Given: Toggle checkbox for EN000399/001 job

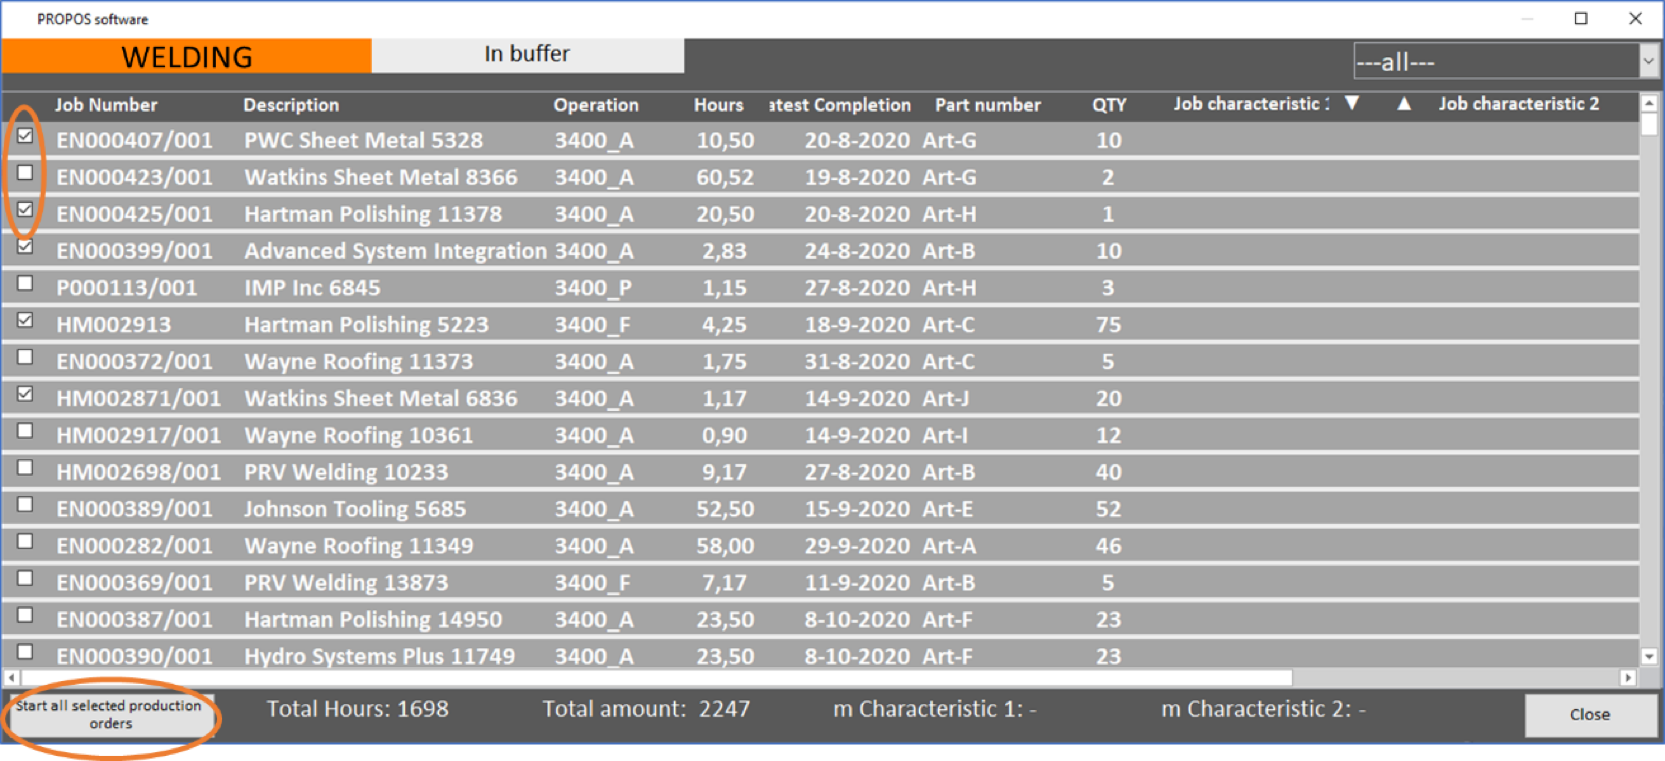Looking at the screenshot, I should click(x=25, y=247).
